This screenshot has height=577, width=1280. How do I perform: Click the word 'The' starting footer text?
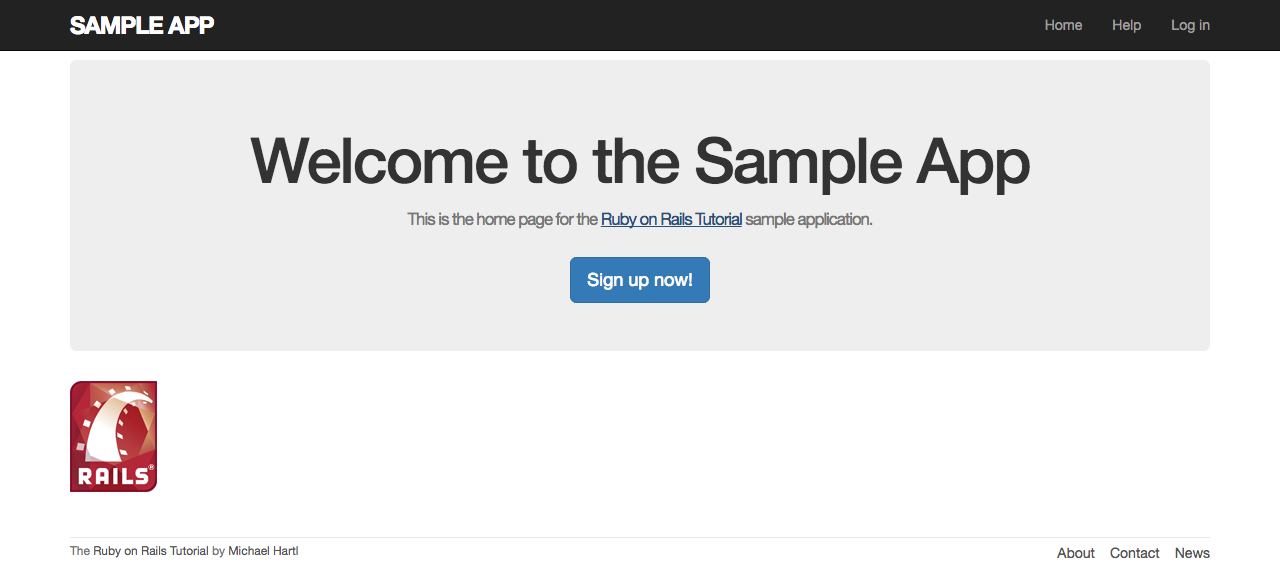pos(80,551)
